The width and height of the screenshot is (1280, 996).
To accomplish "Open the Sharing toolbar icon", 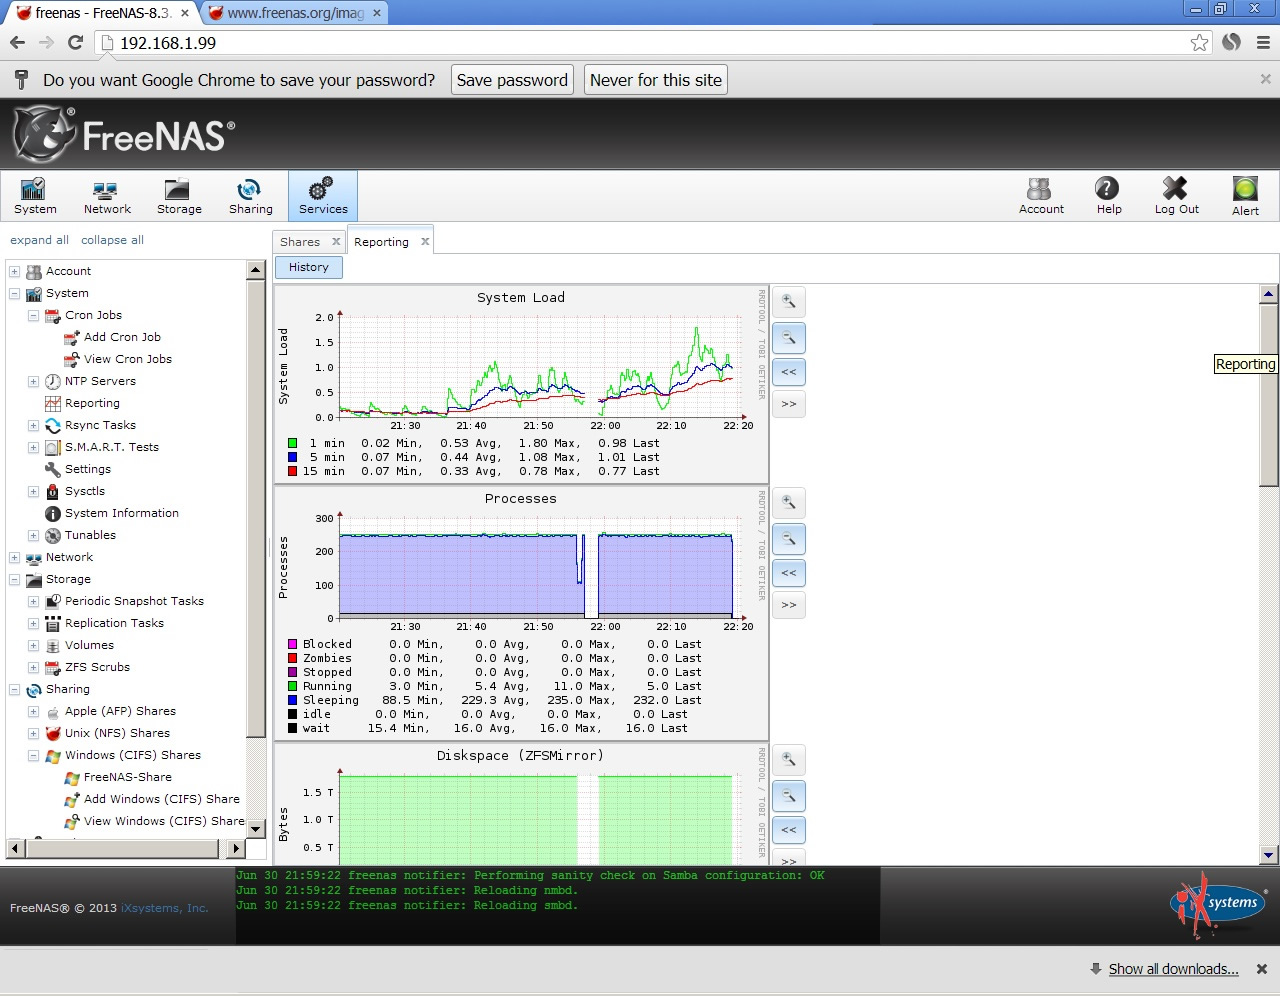I will (x=250, y=196).
